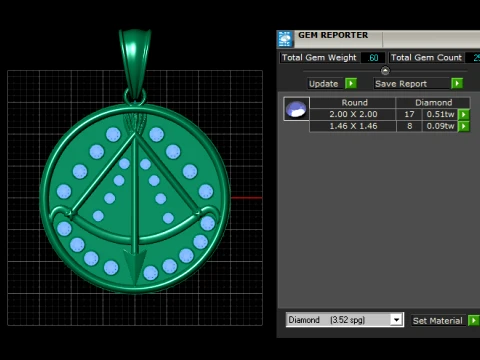
Task: Click the pendant bail at top of model
Action: point(135,63)
